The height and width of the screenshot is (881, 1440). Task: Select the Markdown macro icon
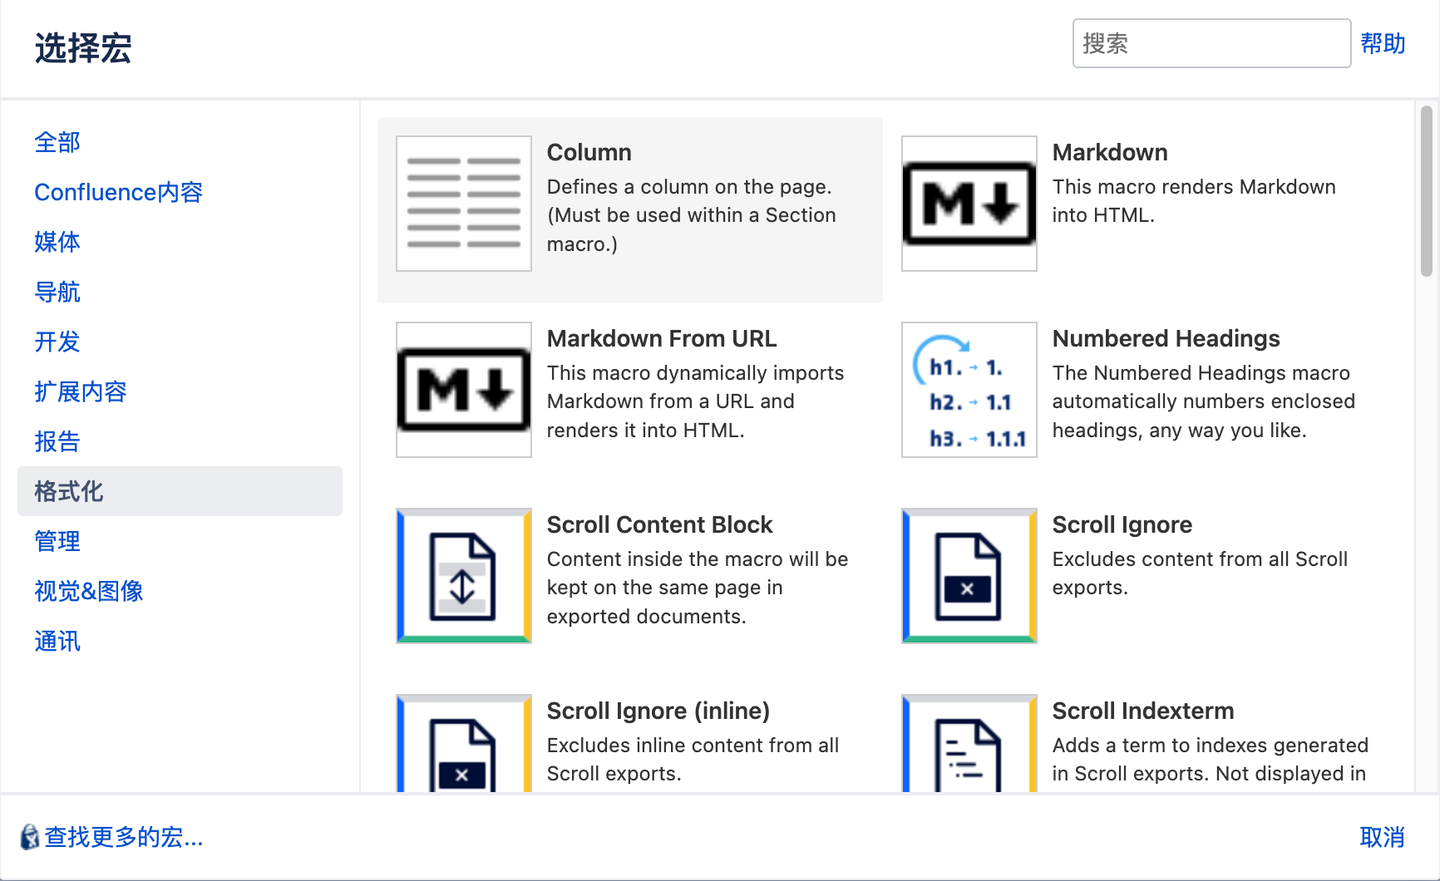968,202
